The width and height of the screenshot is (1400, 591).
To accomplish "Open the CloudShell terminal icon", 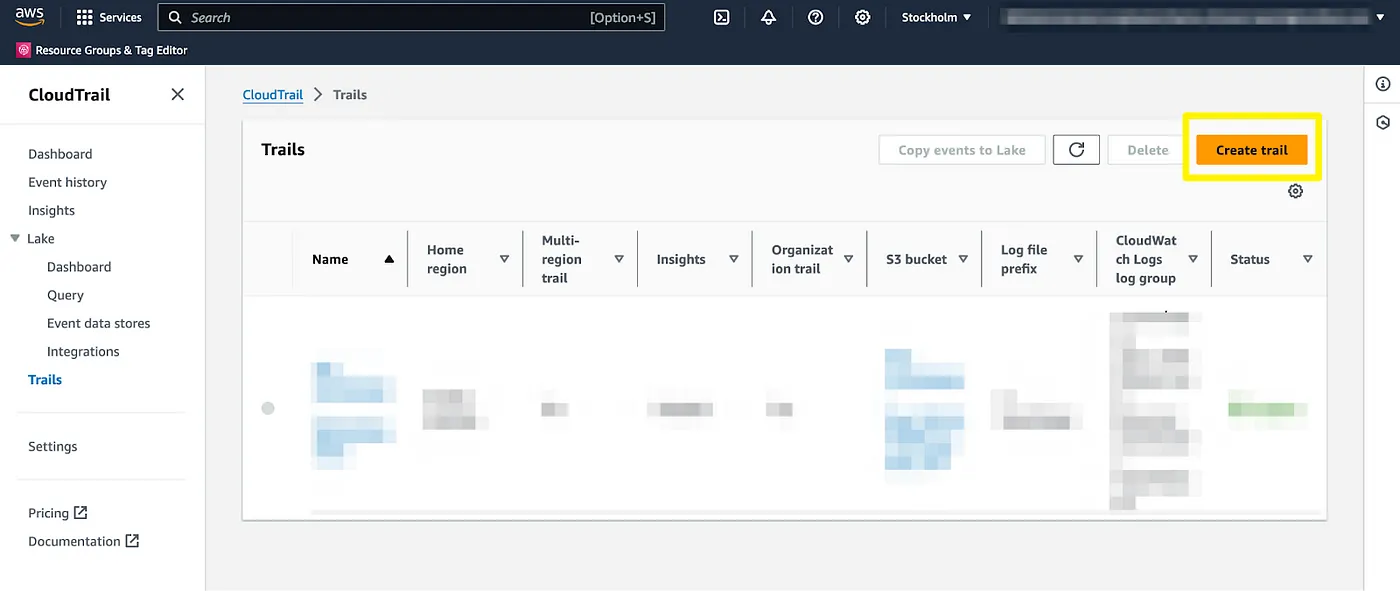I will coord(721,17).
